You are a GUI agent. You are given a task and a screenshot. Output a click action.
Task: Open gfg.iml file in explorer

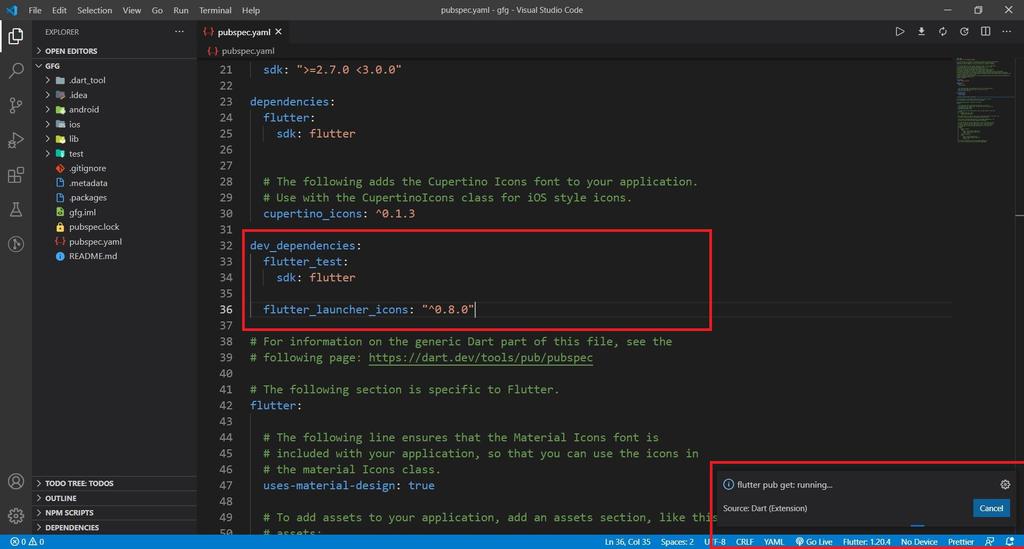coord(114,212)
